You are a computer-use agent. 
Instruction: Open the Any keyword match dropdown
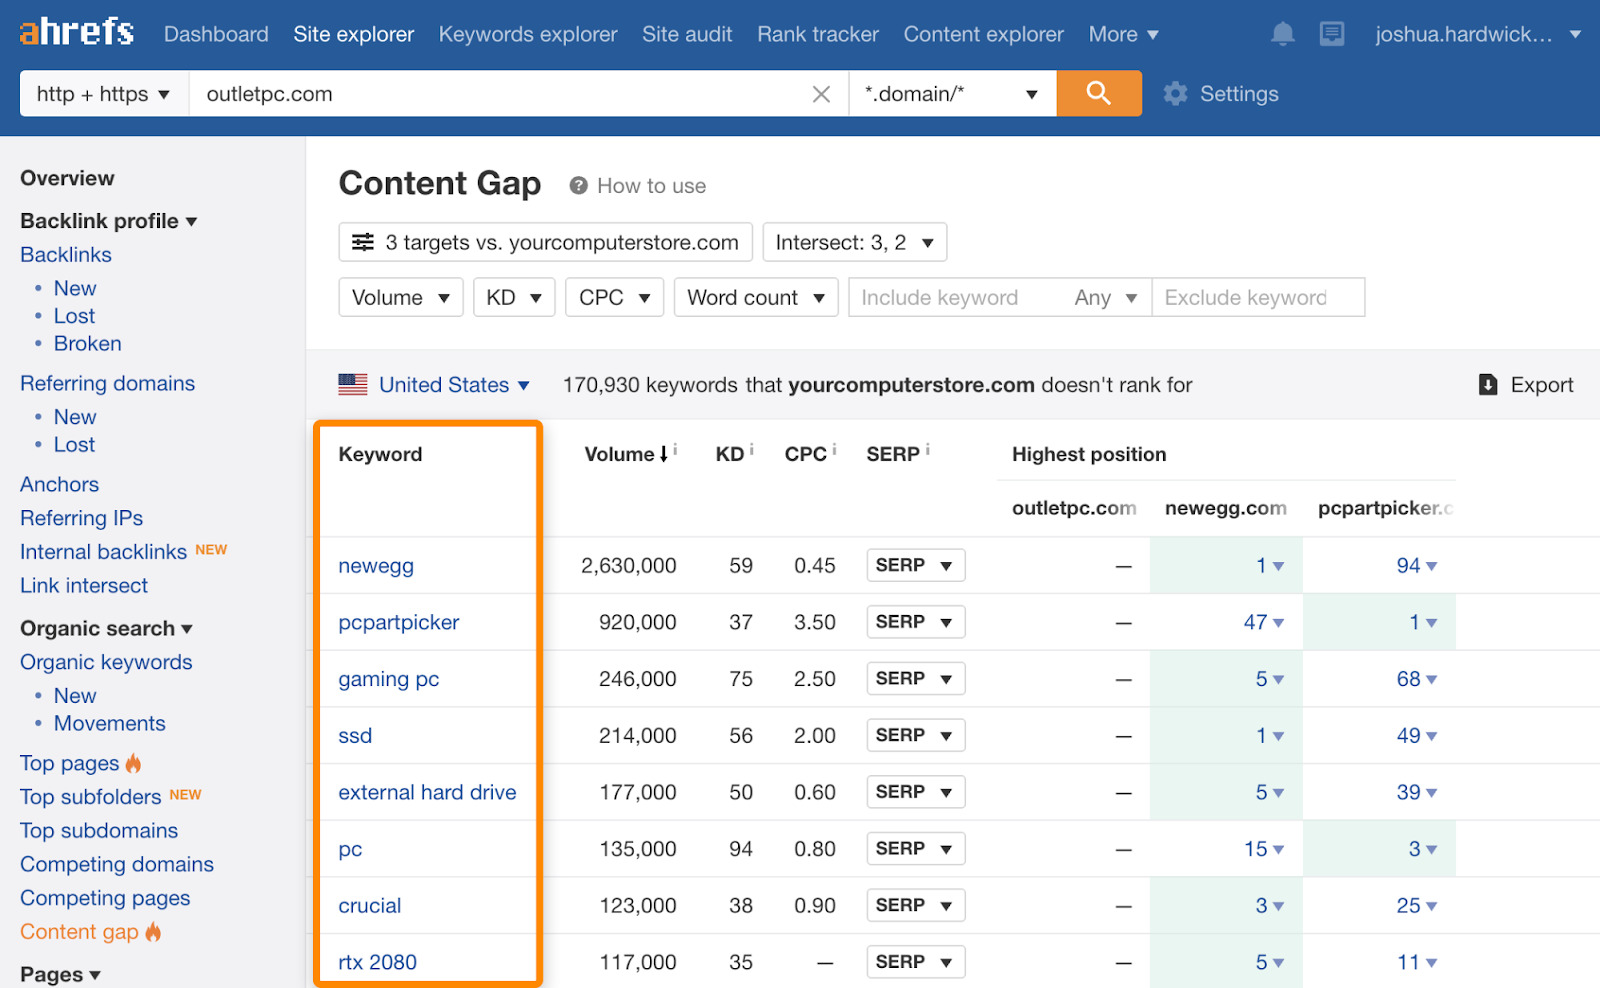tap(1106, 297)
